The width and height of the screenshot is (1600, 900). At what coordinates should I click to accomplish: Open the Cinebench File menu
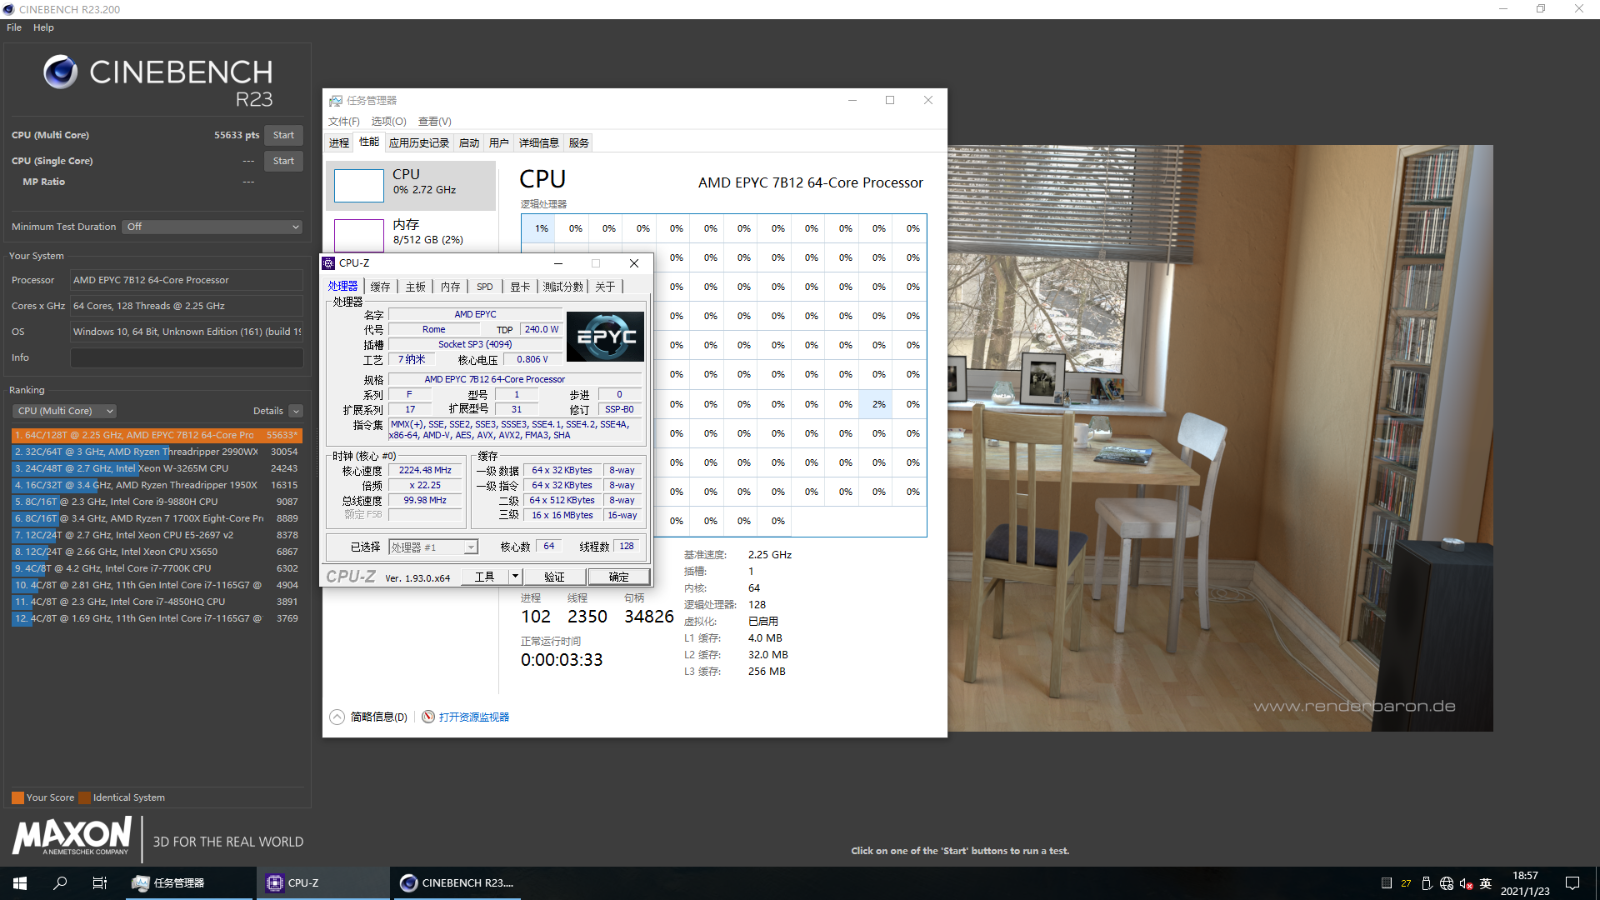14,28
